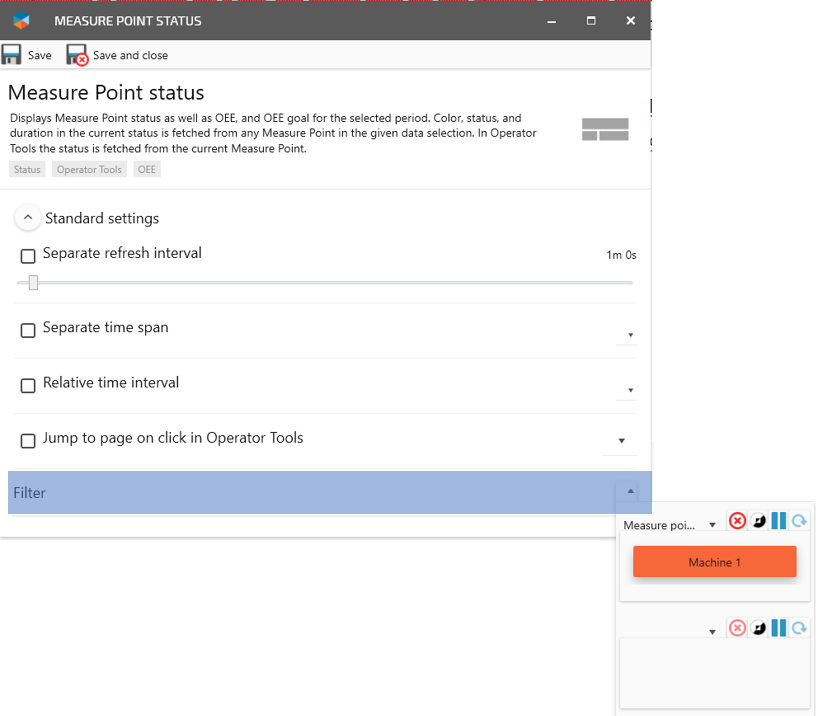
Task: Click the Save floppy disk icon
Action: click(12, 55)
